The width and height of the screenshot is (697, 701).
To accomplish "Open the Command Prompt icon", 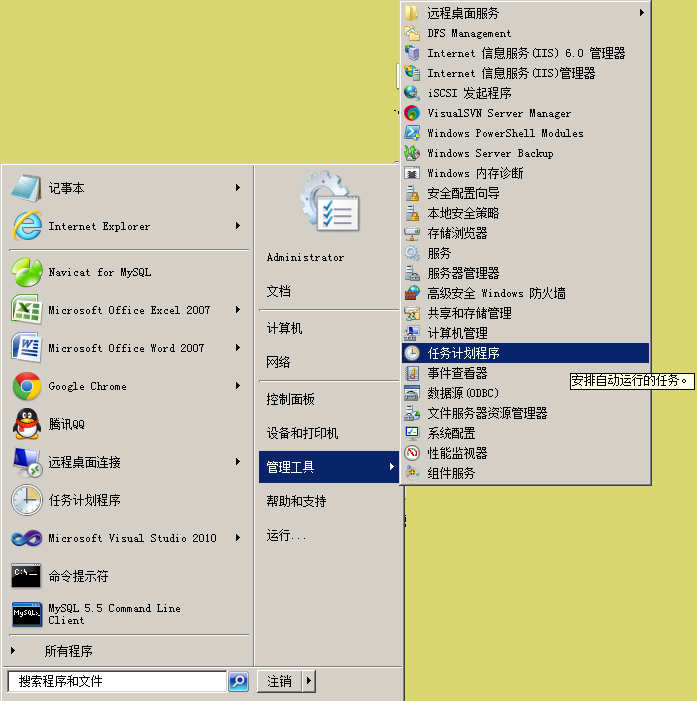I will (x=26, y=576).
